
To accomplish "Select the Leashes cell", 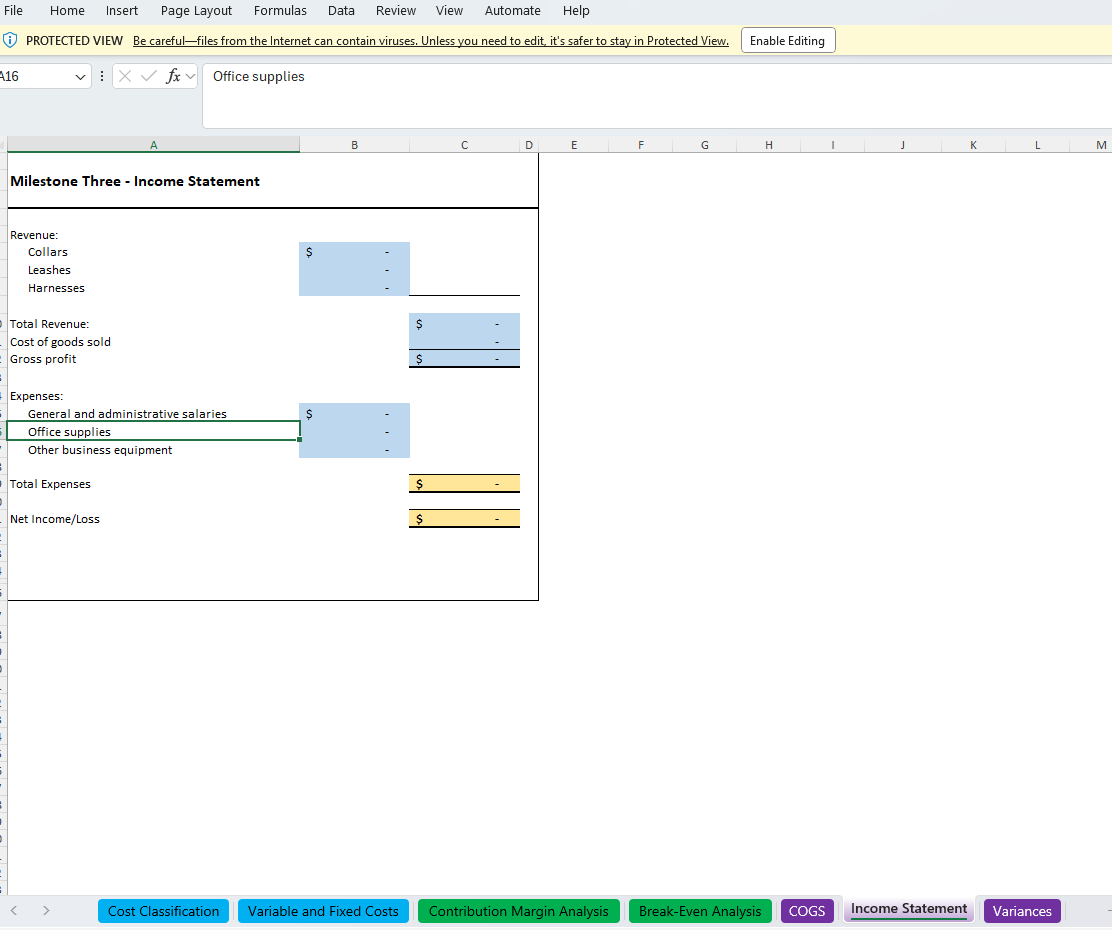I will point(153,270).
